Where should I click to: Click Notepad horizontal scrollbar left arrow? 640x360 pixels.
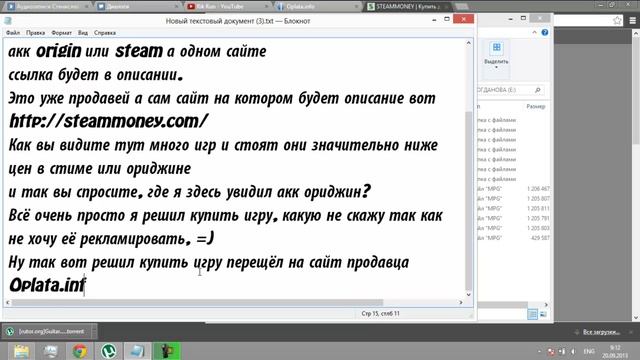pyautogui.click(x=8, y=302)
